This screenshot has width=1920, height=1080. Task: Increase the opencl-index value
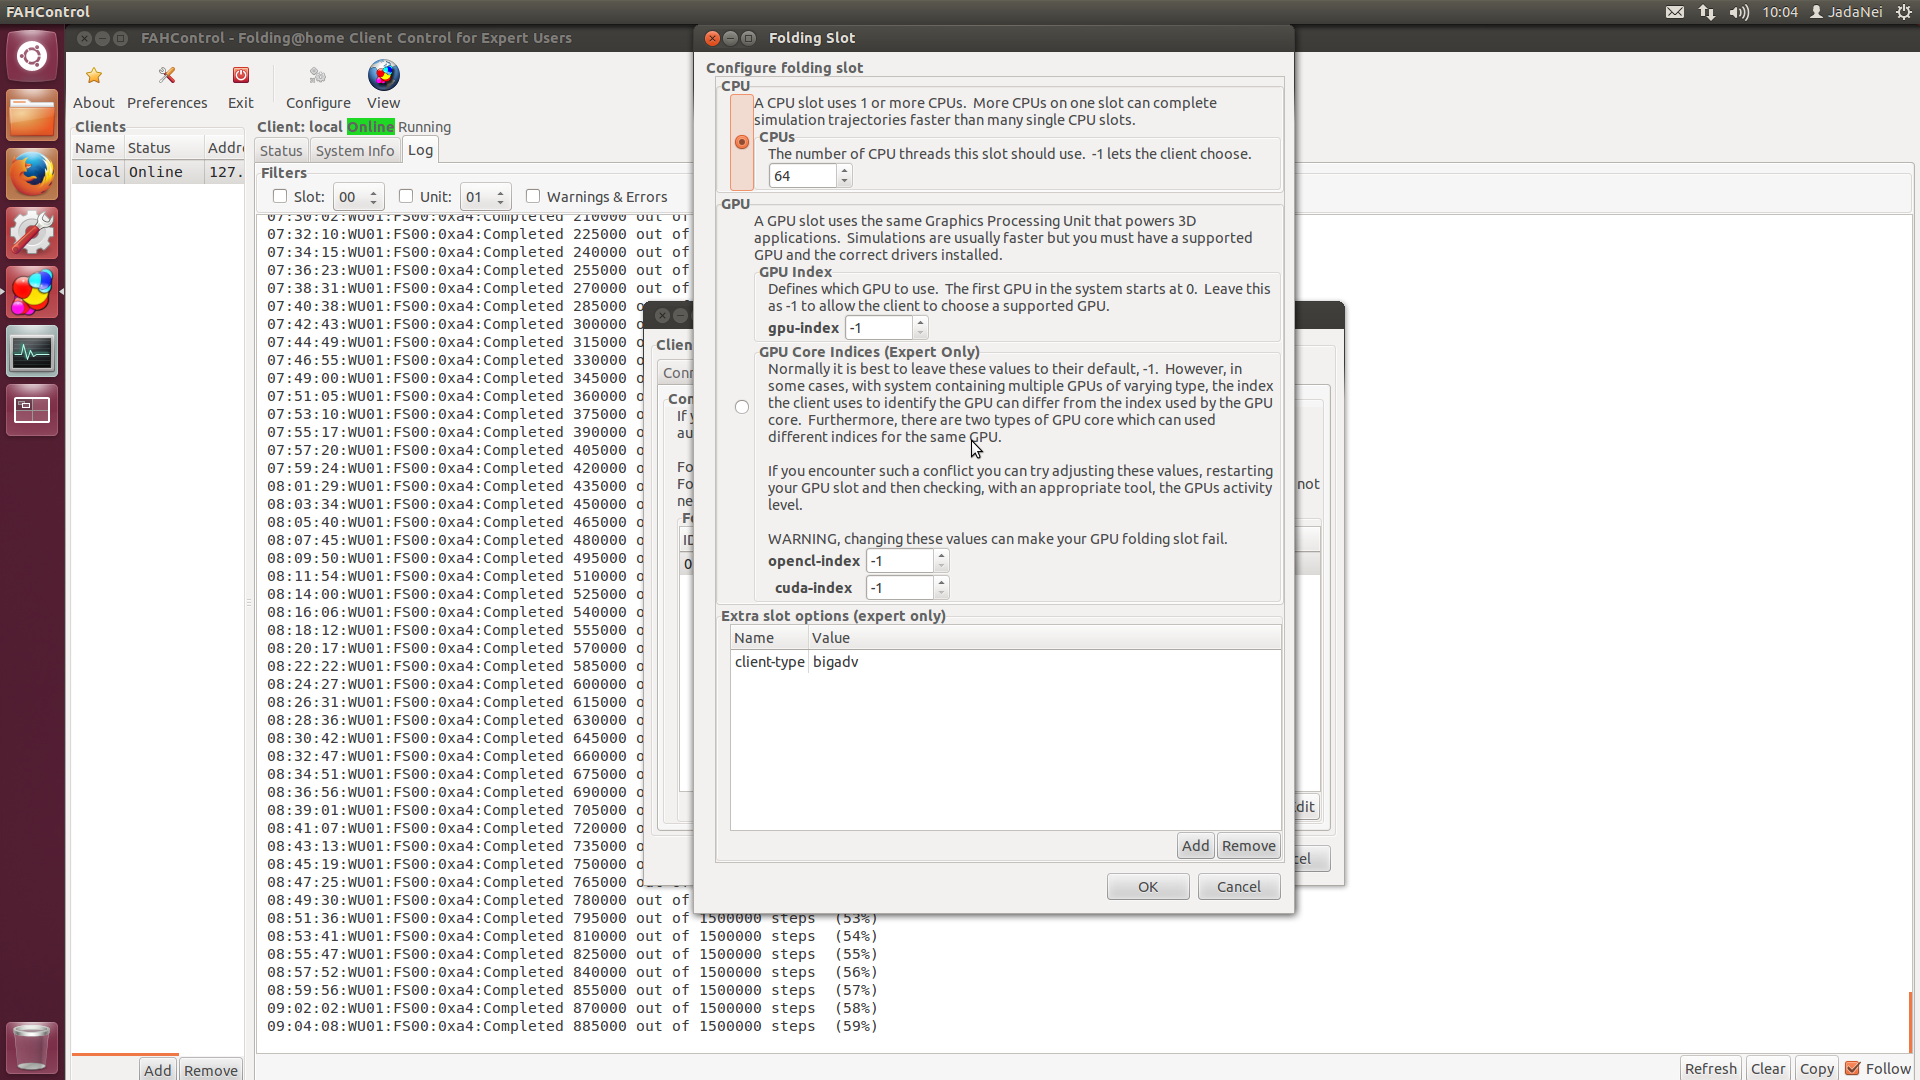click(x=941, y=556)
